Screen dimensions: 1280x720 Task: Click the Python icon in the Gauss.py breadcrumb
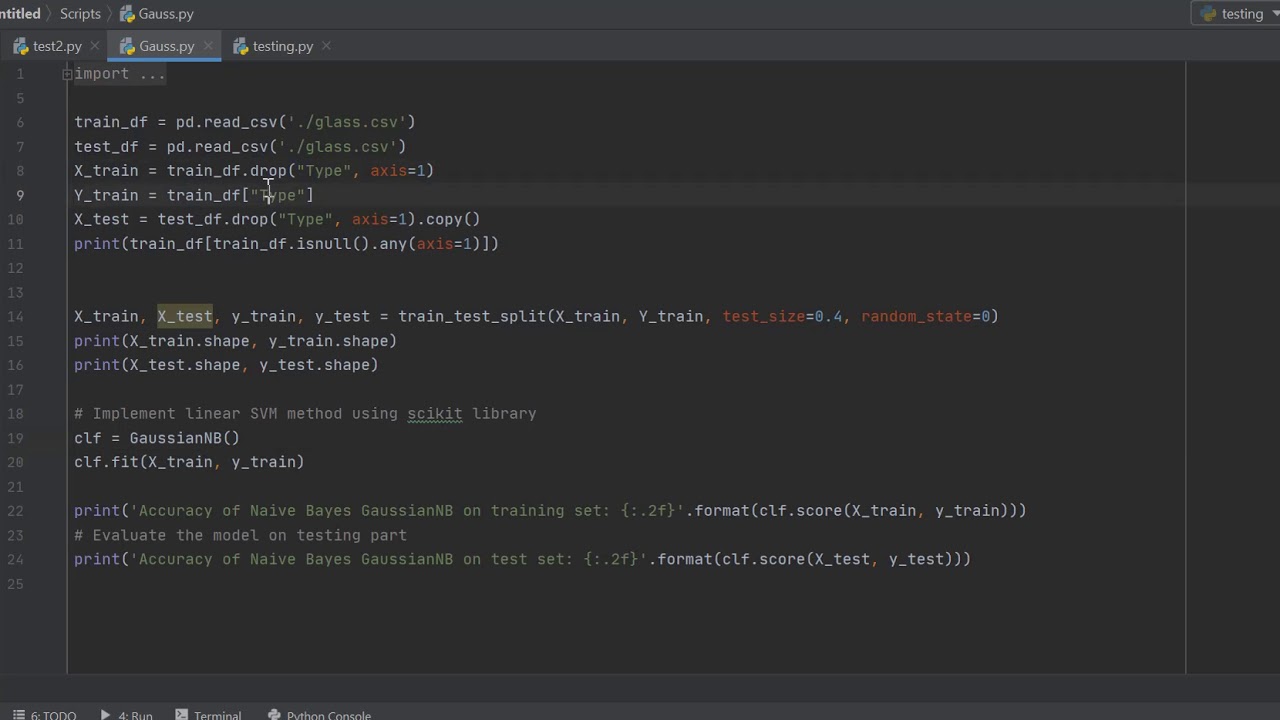127,14
